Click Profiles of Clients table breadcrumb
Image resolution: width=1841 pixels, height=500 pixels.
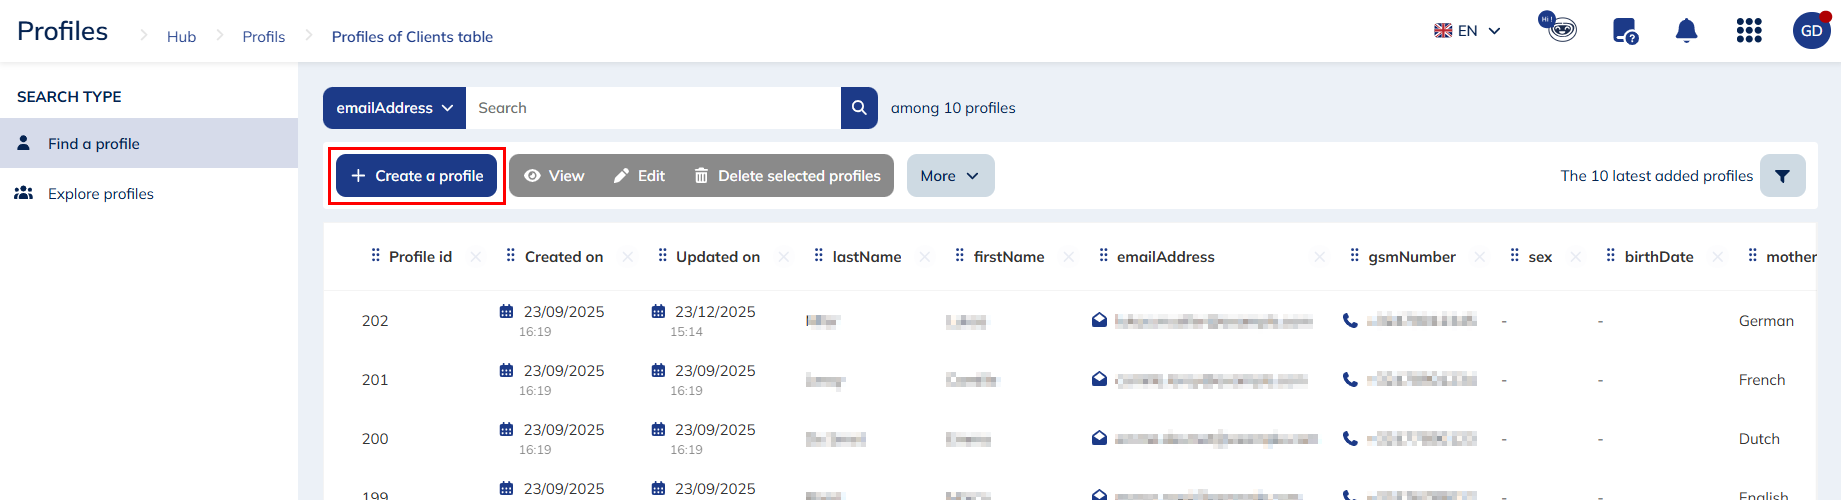pyautogui.click(x=412, y=37)
